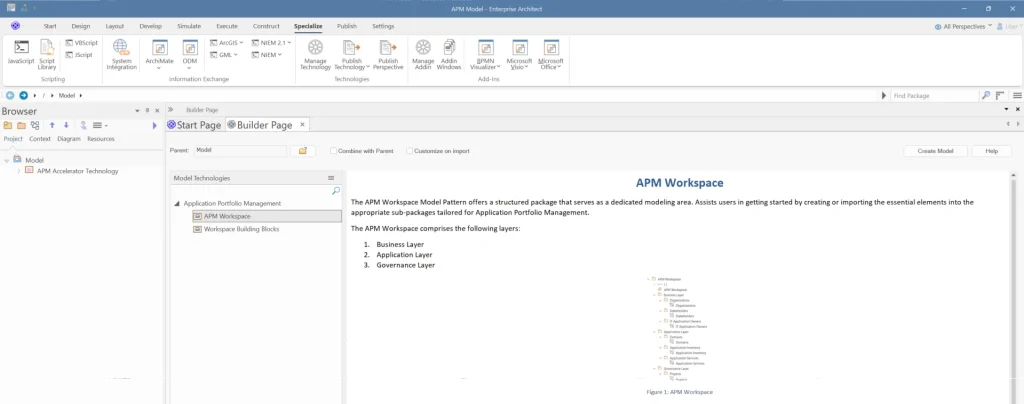Select the APM Workspace pattern

pos(266,216)
